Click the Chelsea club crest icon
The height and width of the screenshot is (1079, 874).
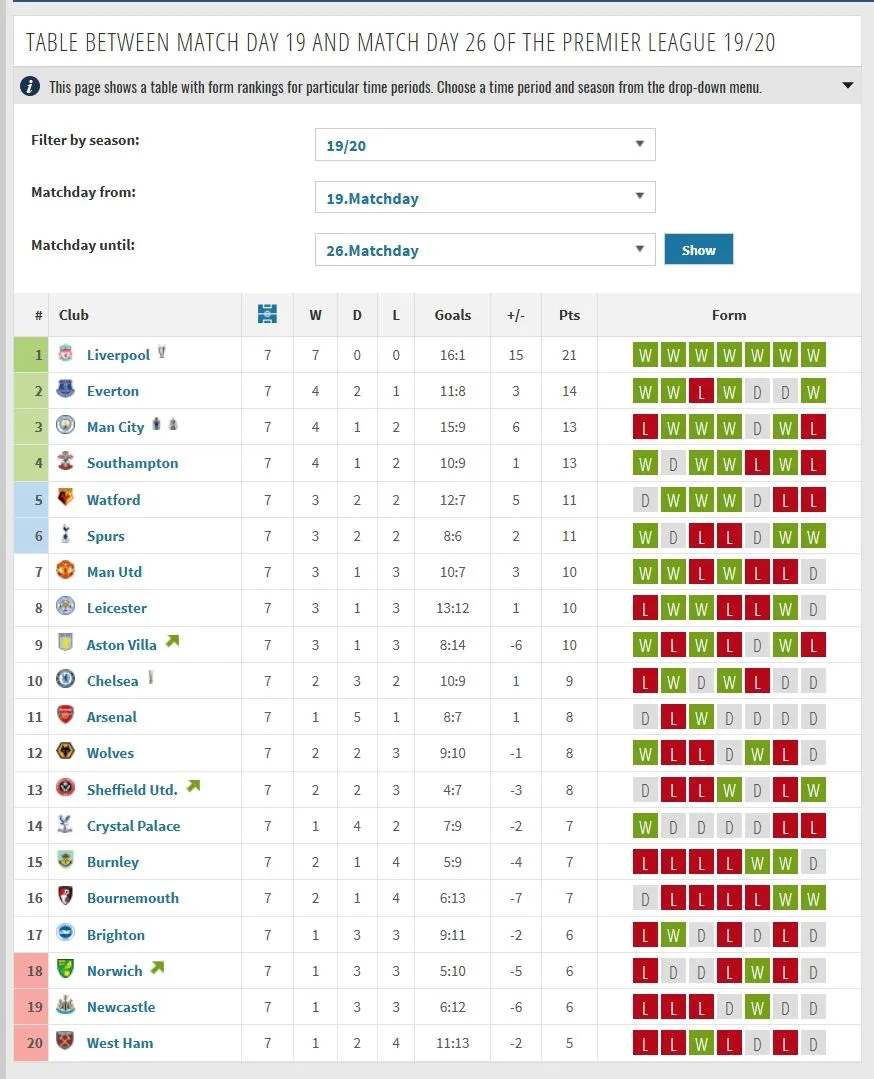65,680
